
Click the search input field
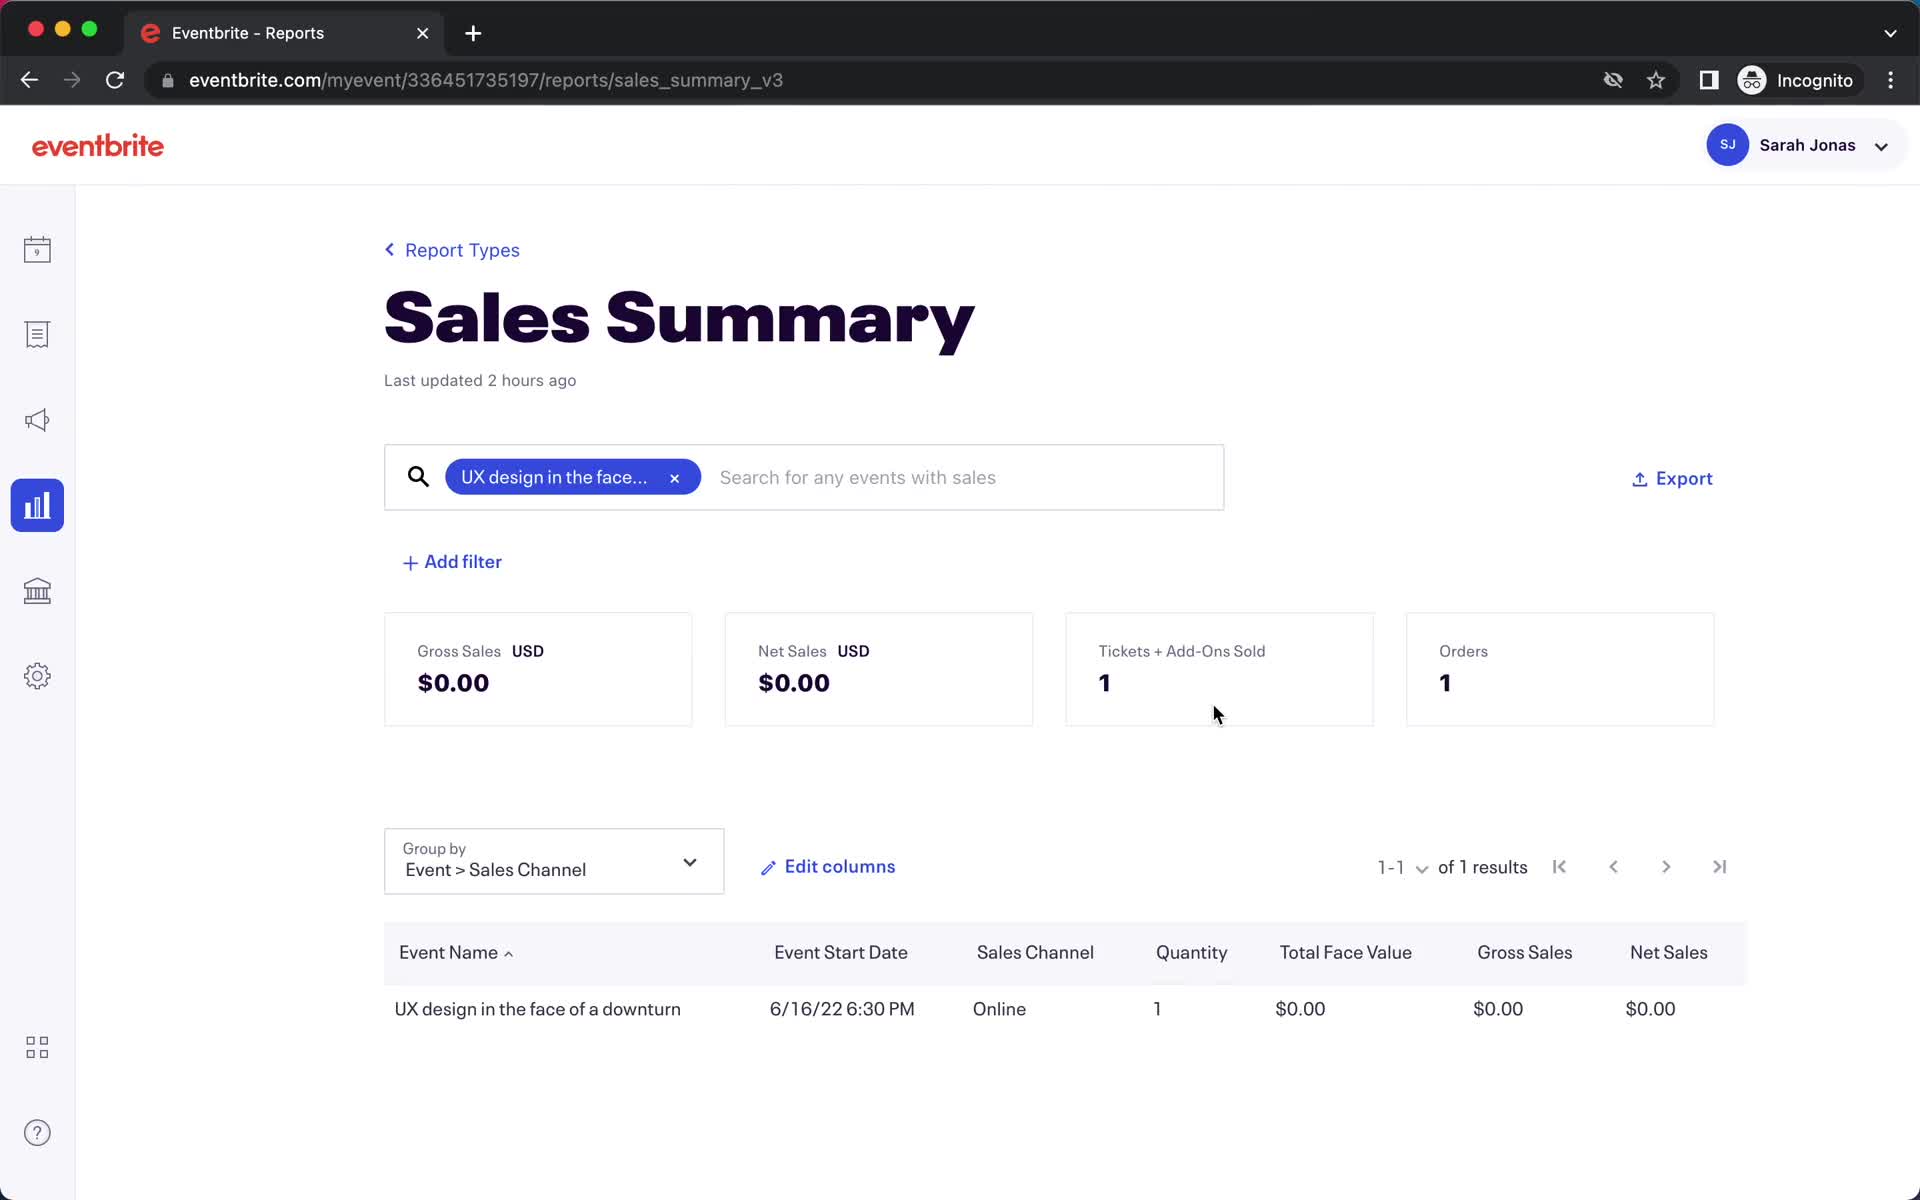point(957,477)
